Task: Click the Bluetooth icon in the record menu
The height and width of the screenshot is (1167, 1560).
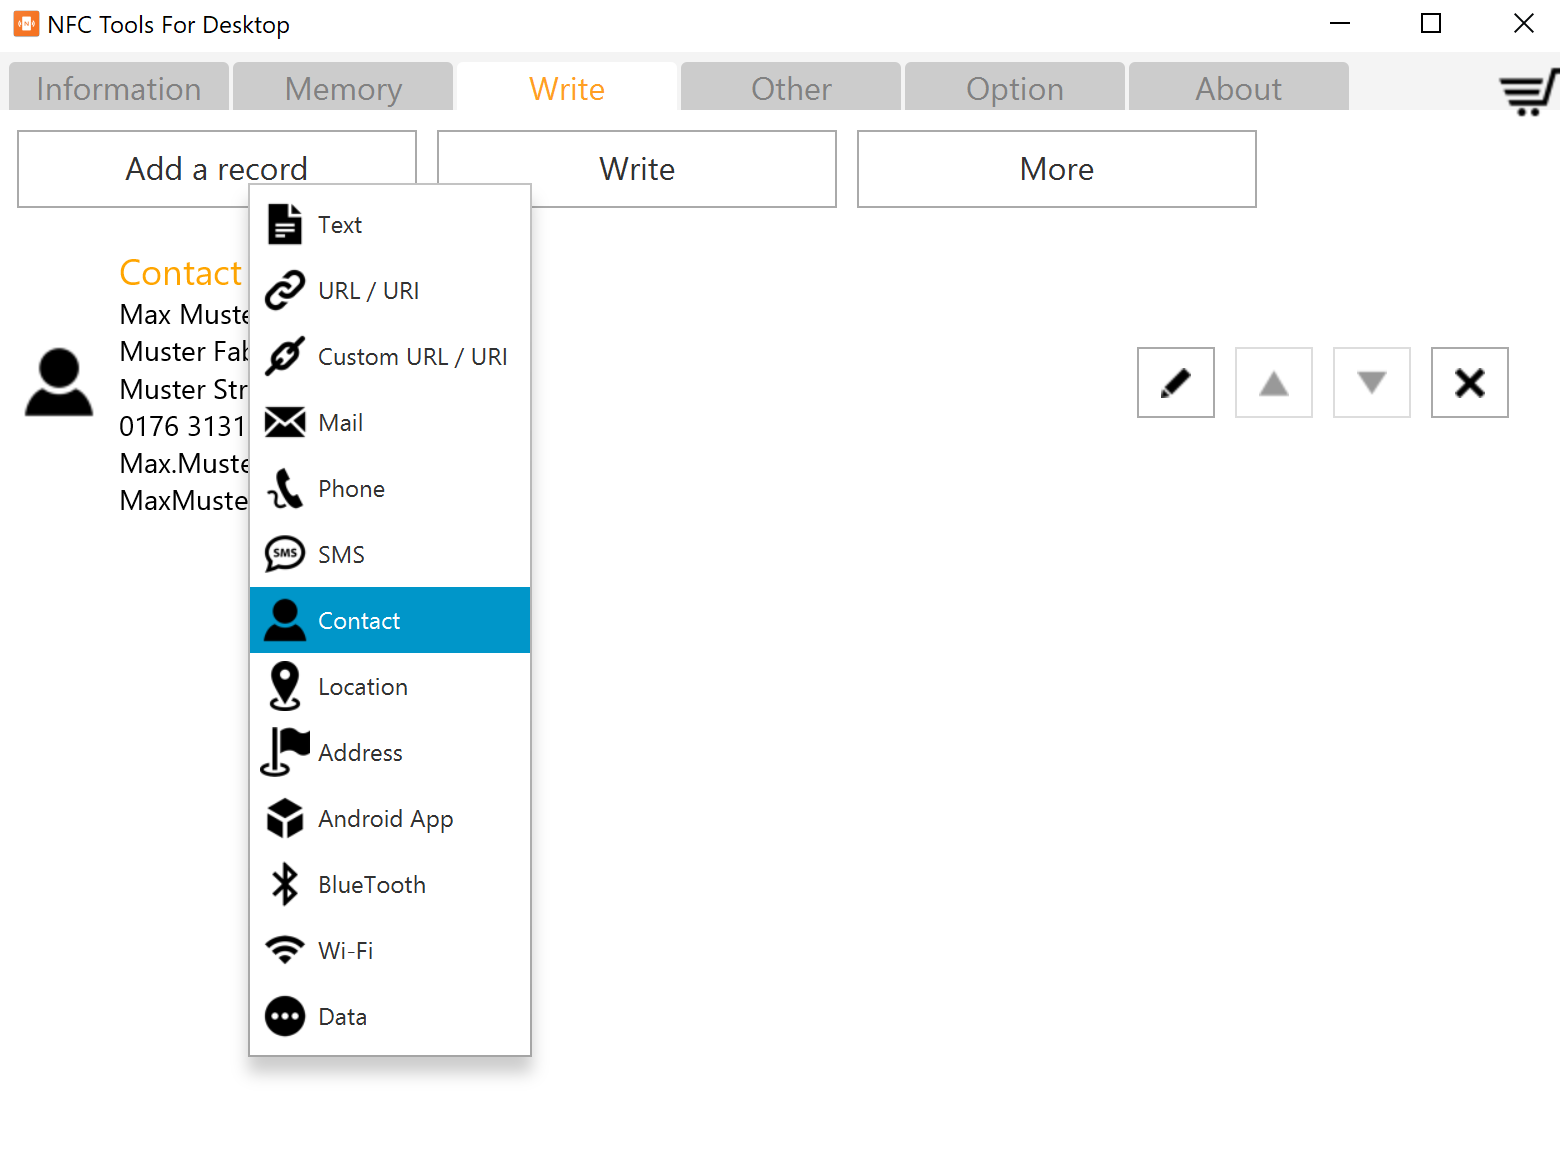Action: click(285, 885)
